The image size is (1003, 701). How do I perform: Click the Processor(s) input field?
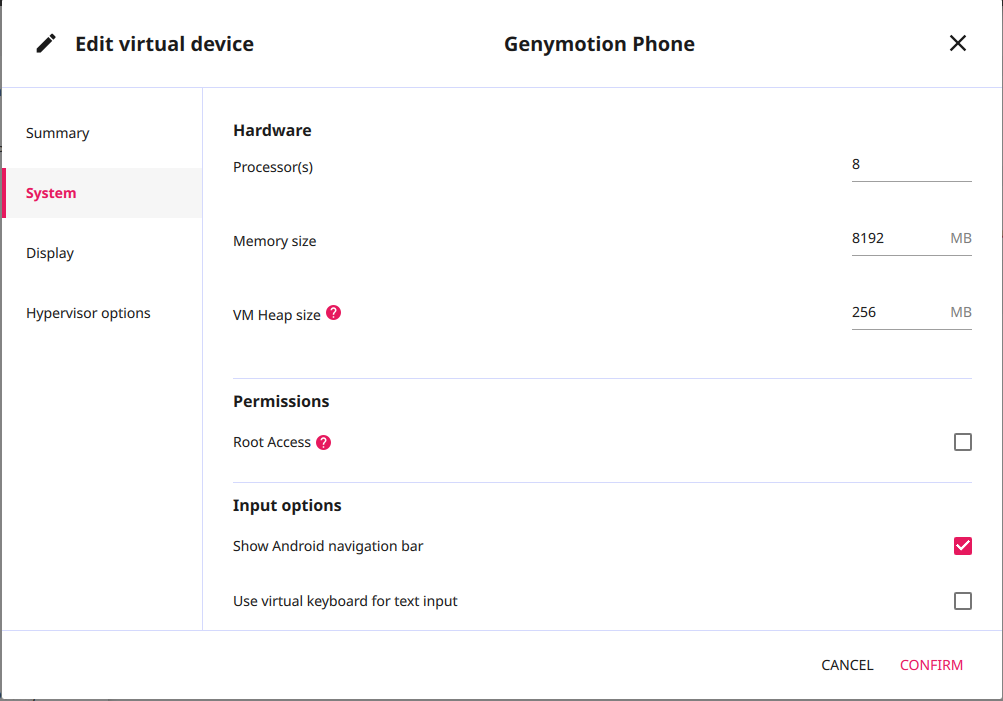click(x=910, y=163)
